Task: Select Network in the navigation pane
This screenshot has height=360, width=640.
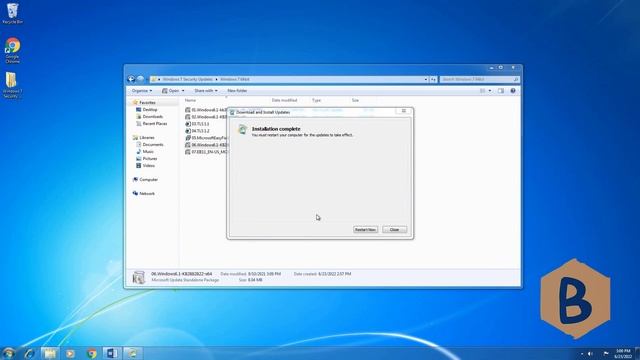Action: 147,193
